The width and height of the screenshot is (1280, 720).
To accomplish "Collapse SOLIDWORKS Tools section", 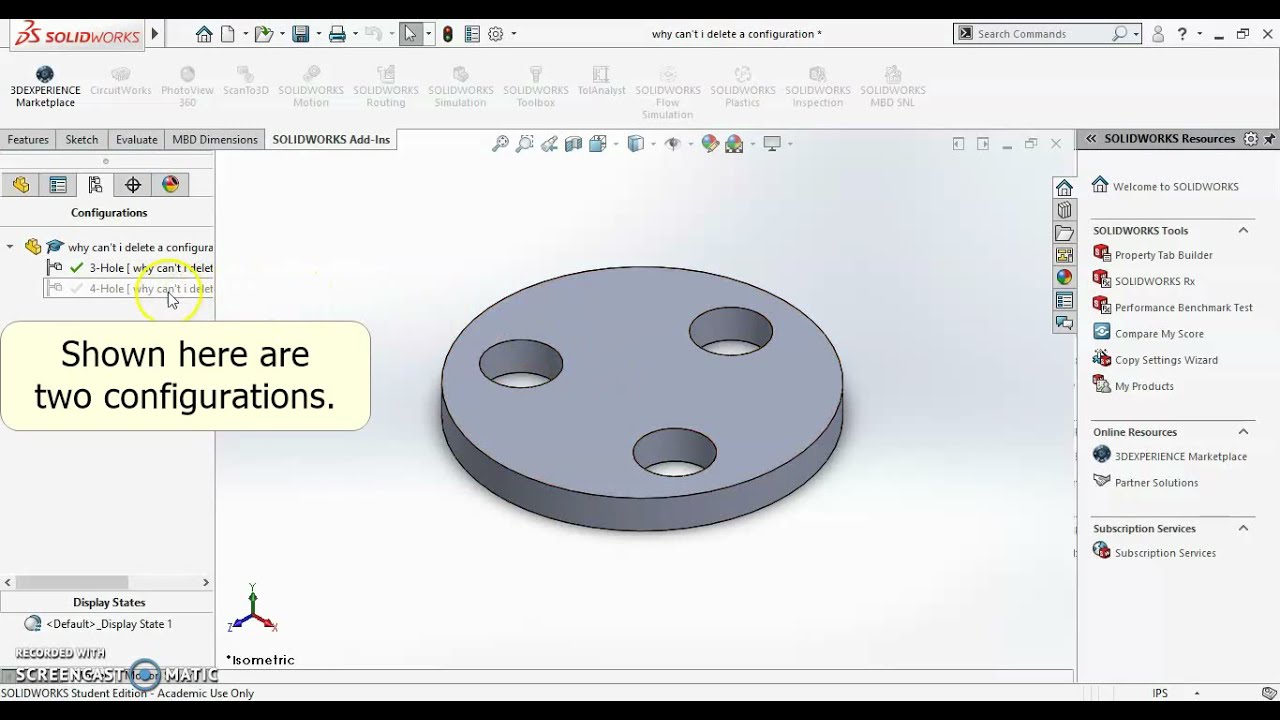I will click(1243, 230).
